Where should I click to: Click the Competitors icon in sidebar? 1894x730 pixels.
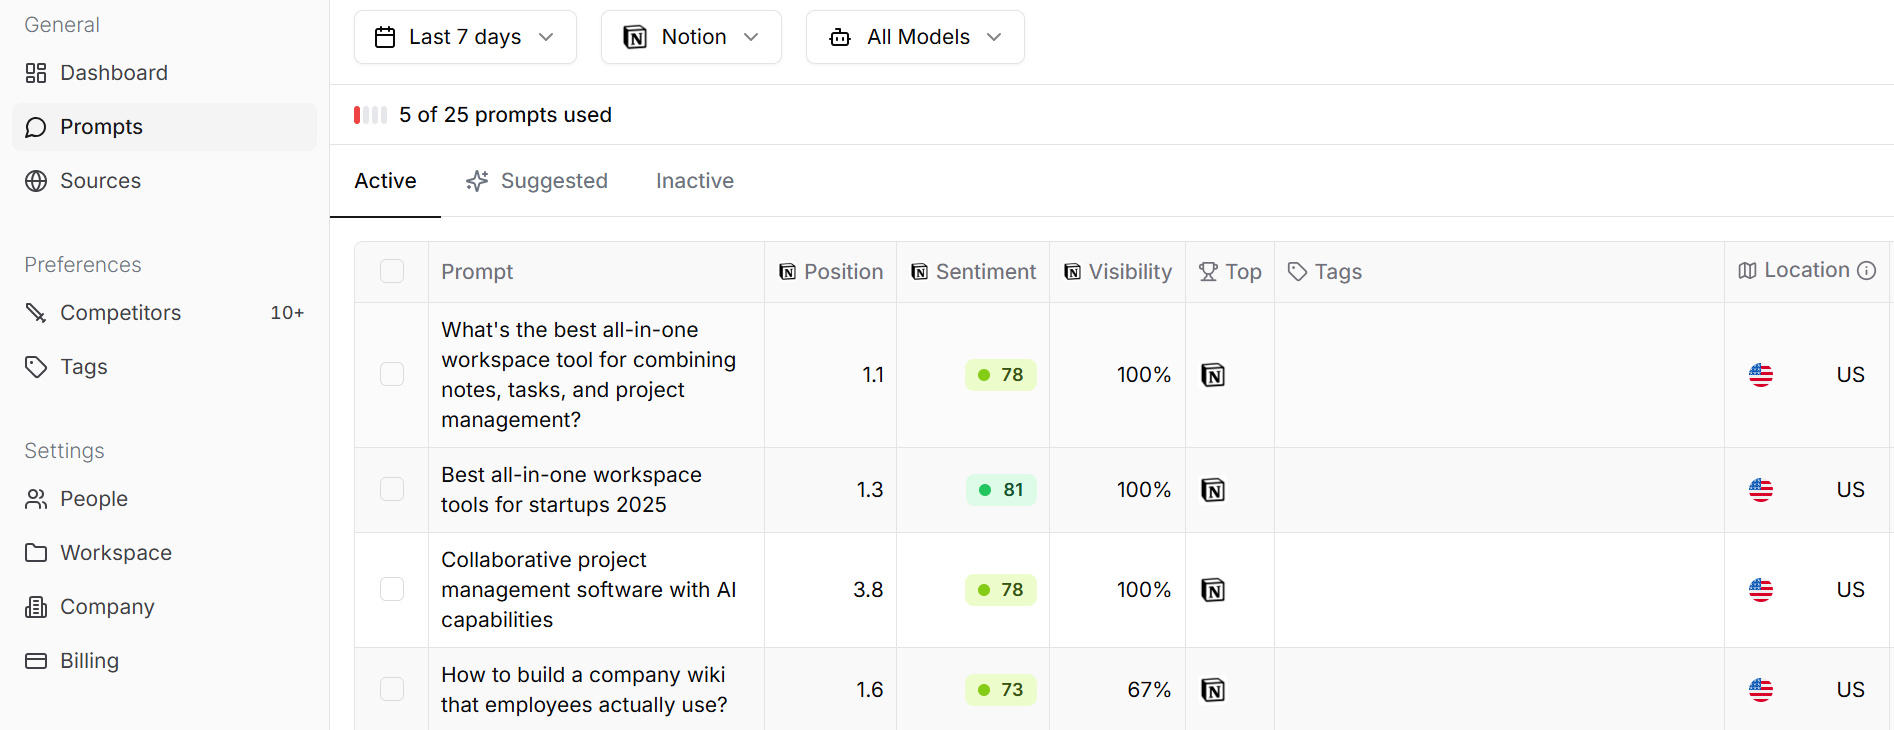point(36,313)
